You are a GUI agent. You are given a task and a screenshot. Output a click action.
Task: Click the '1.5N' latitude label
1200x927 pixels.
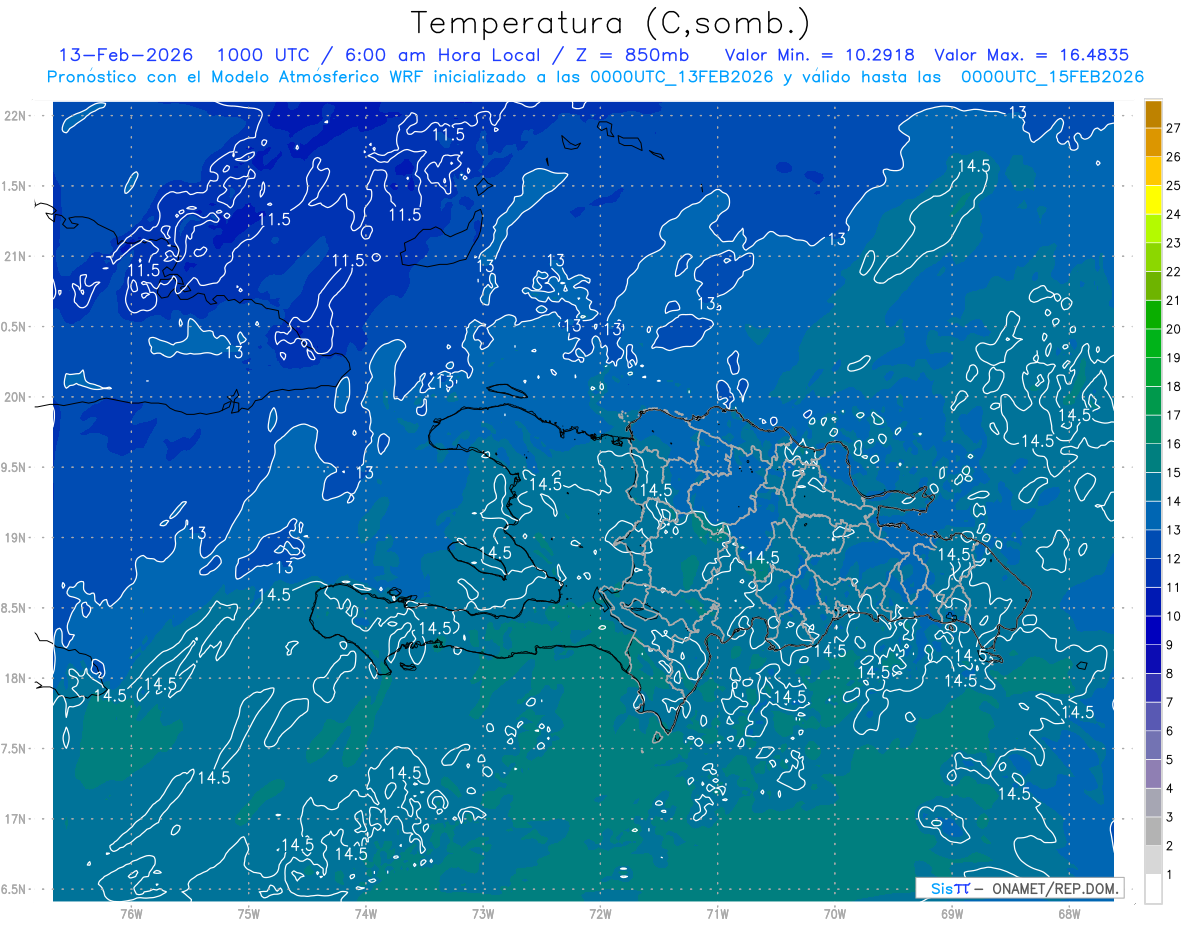[x=16, y=186]
